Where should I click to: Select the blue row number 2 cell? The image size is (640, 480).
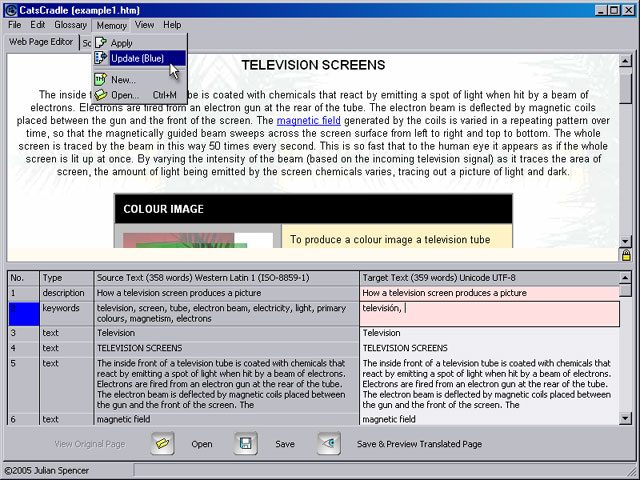pyautogui.click(x=24, y=313)
